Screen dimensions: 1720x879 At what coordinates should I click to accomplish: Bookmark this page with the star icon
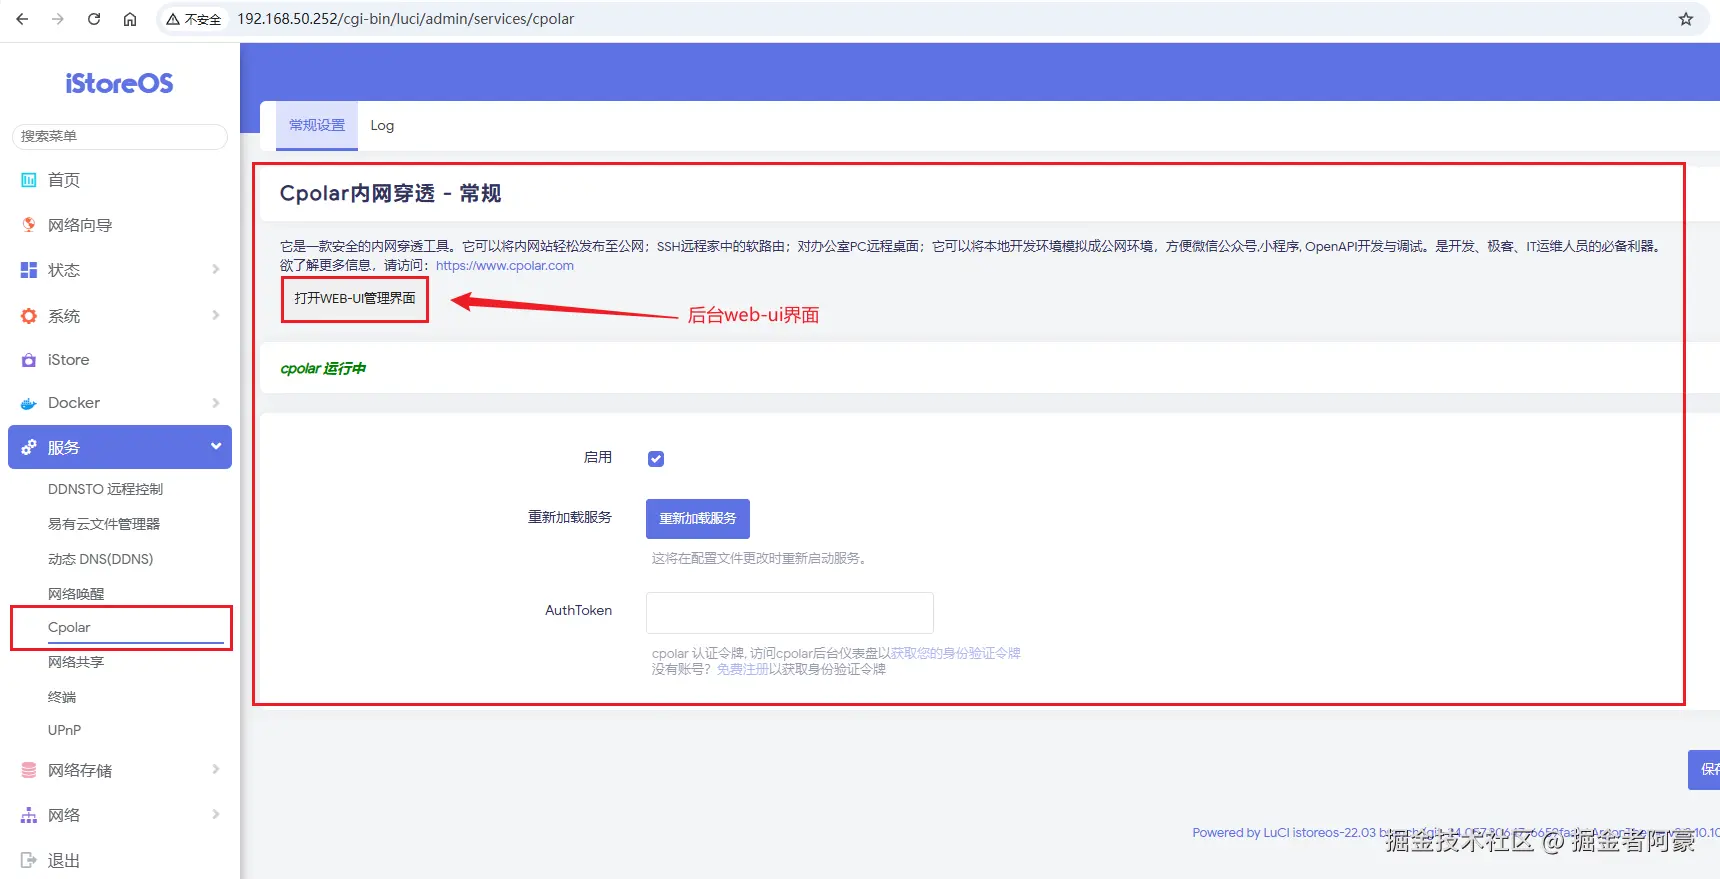(1686, 19)
